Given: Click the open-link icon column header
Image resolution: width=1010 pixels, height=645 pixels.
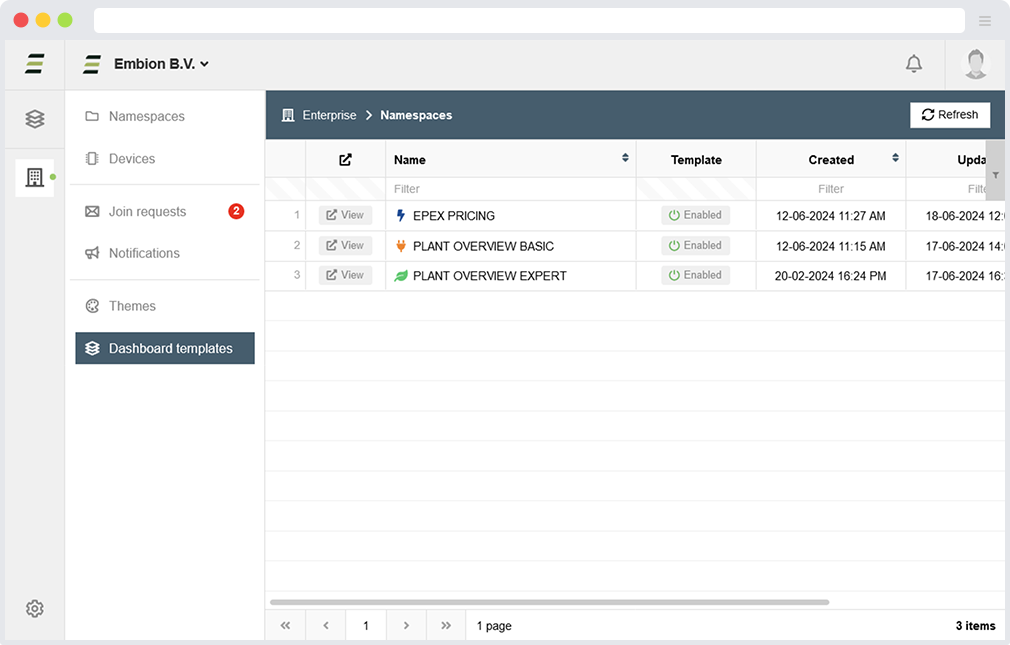Looking at the screenshot, I should pos(345,160).
